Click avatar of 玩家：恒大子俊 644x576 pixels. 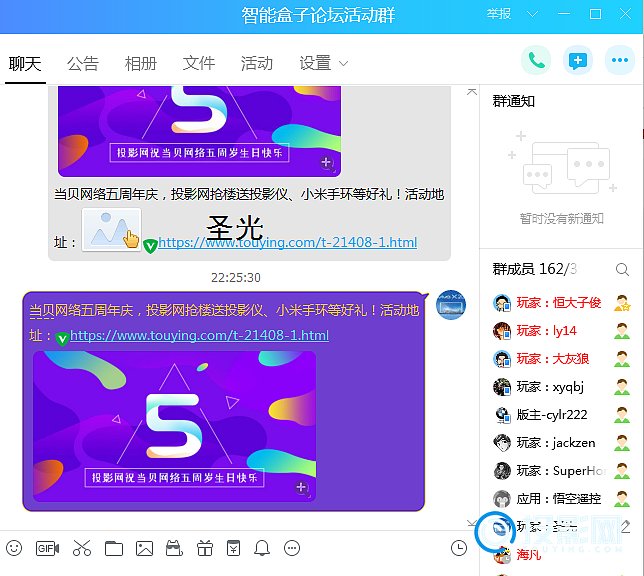tap(501, 303)
